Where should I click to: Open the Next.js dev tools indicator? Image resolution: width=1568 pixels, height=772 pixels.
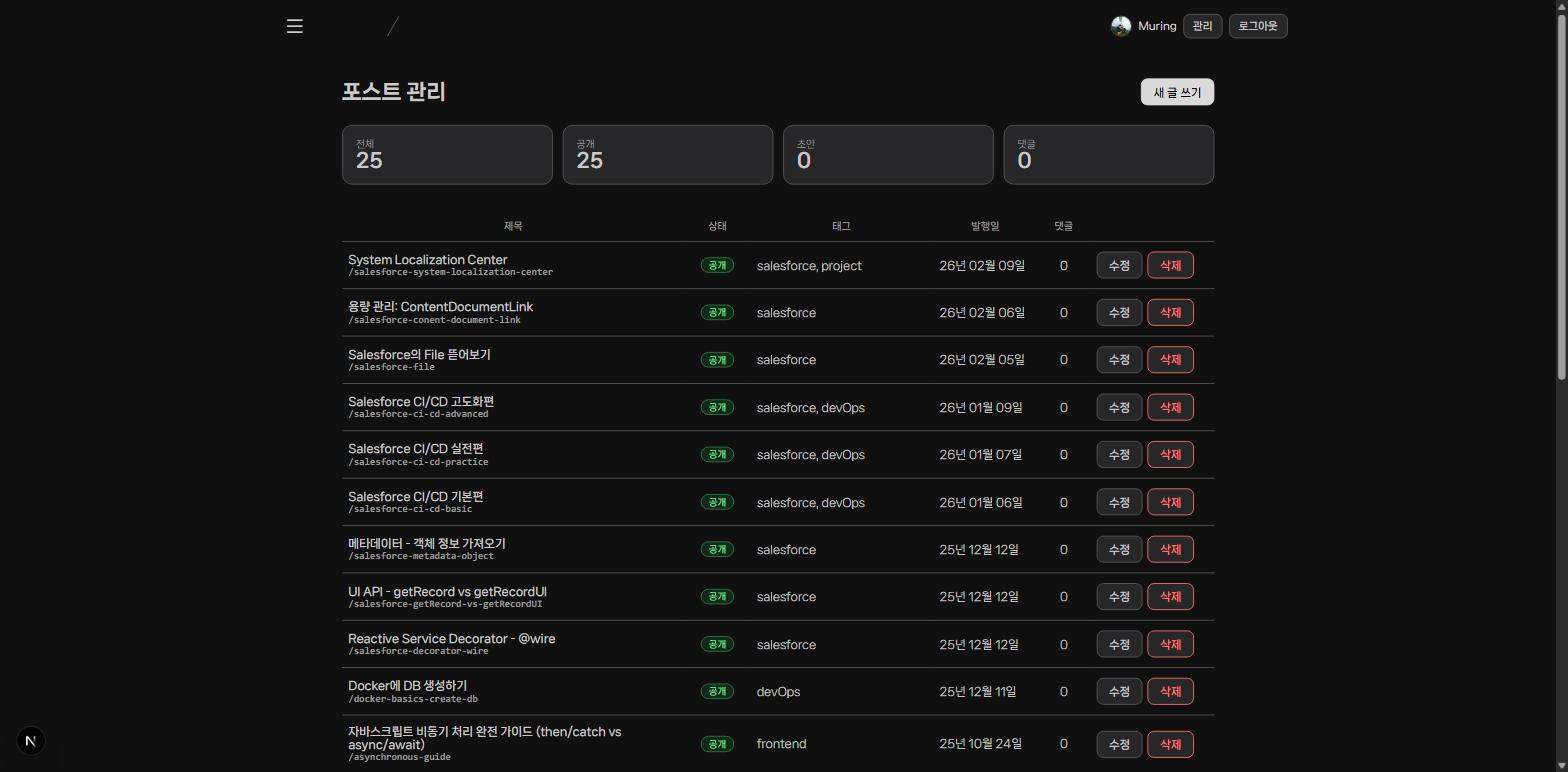pyautogui.click(x=31, y=741)
